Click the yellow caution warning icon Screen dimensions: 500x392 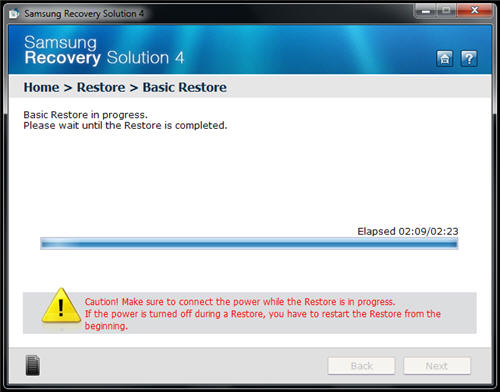tap(61, 306)
